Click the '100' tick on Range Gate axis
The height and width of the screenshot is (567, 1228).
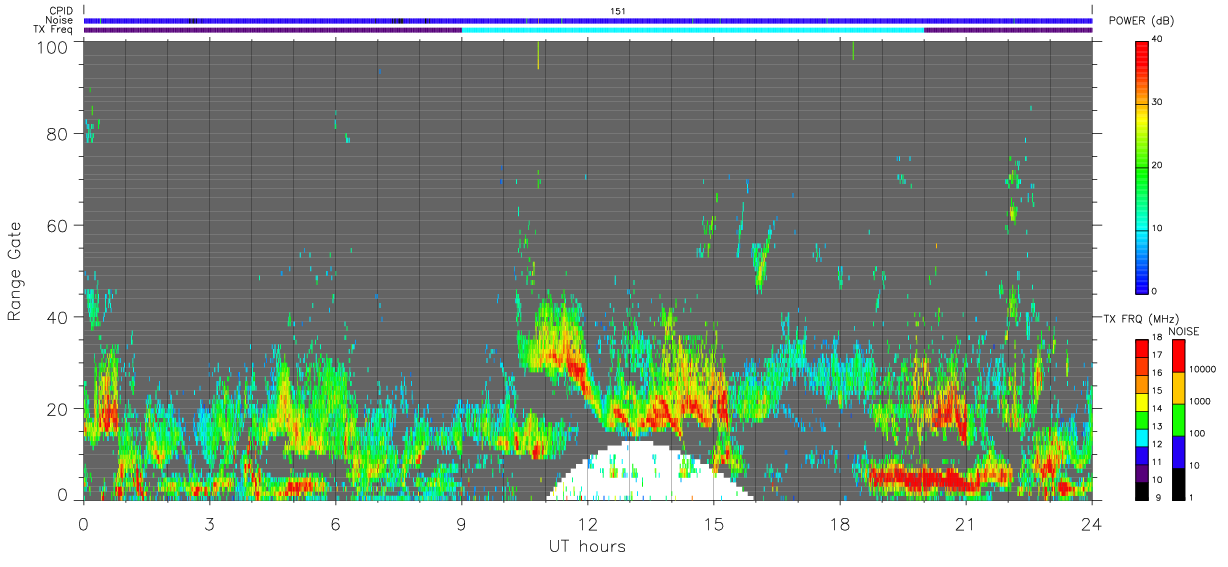pyautogui.click(x=52, y=46)
